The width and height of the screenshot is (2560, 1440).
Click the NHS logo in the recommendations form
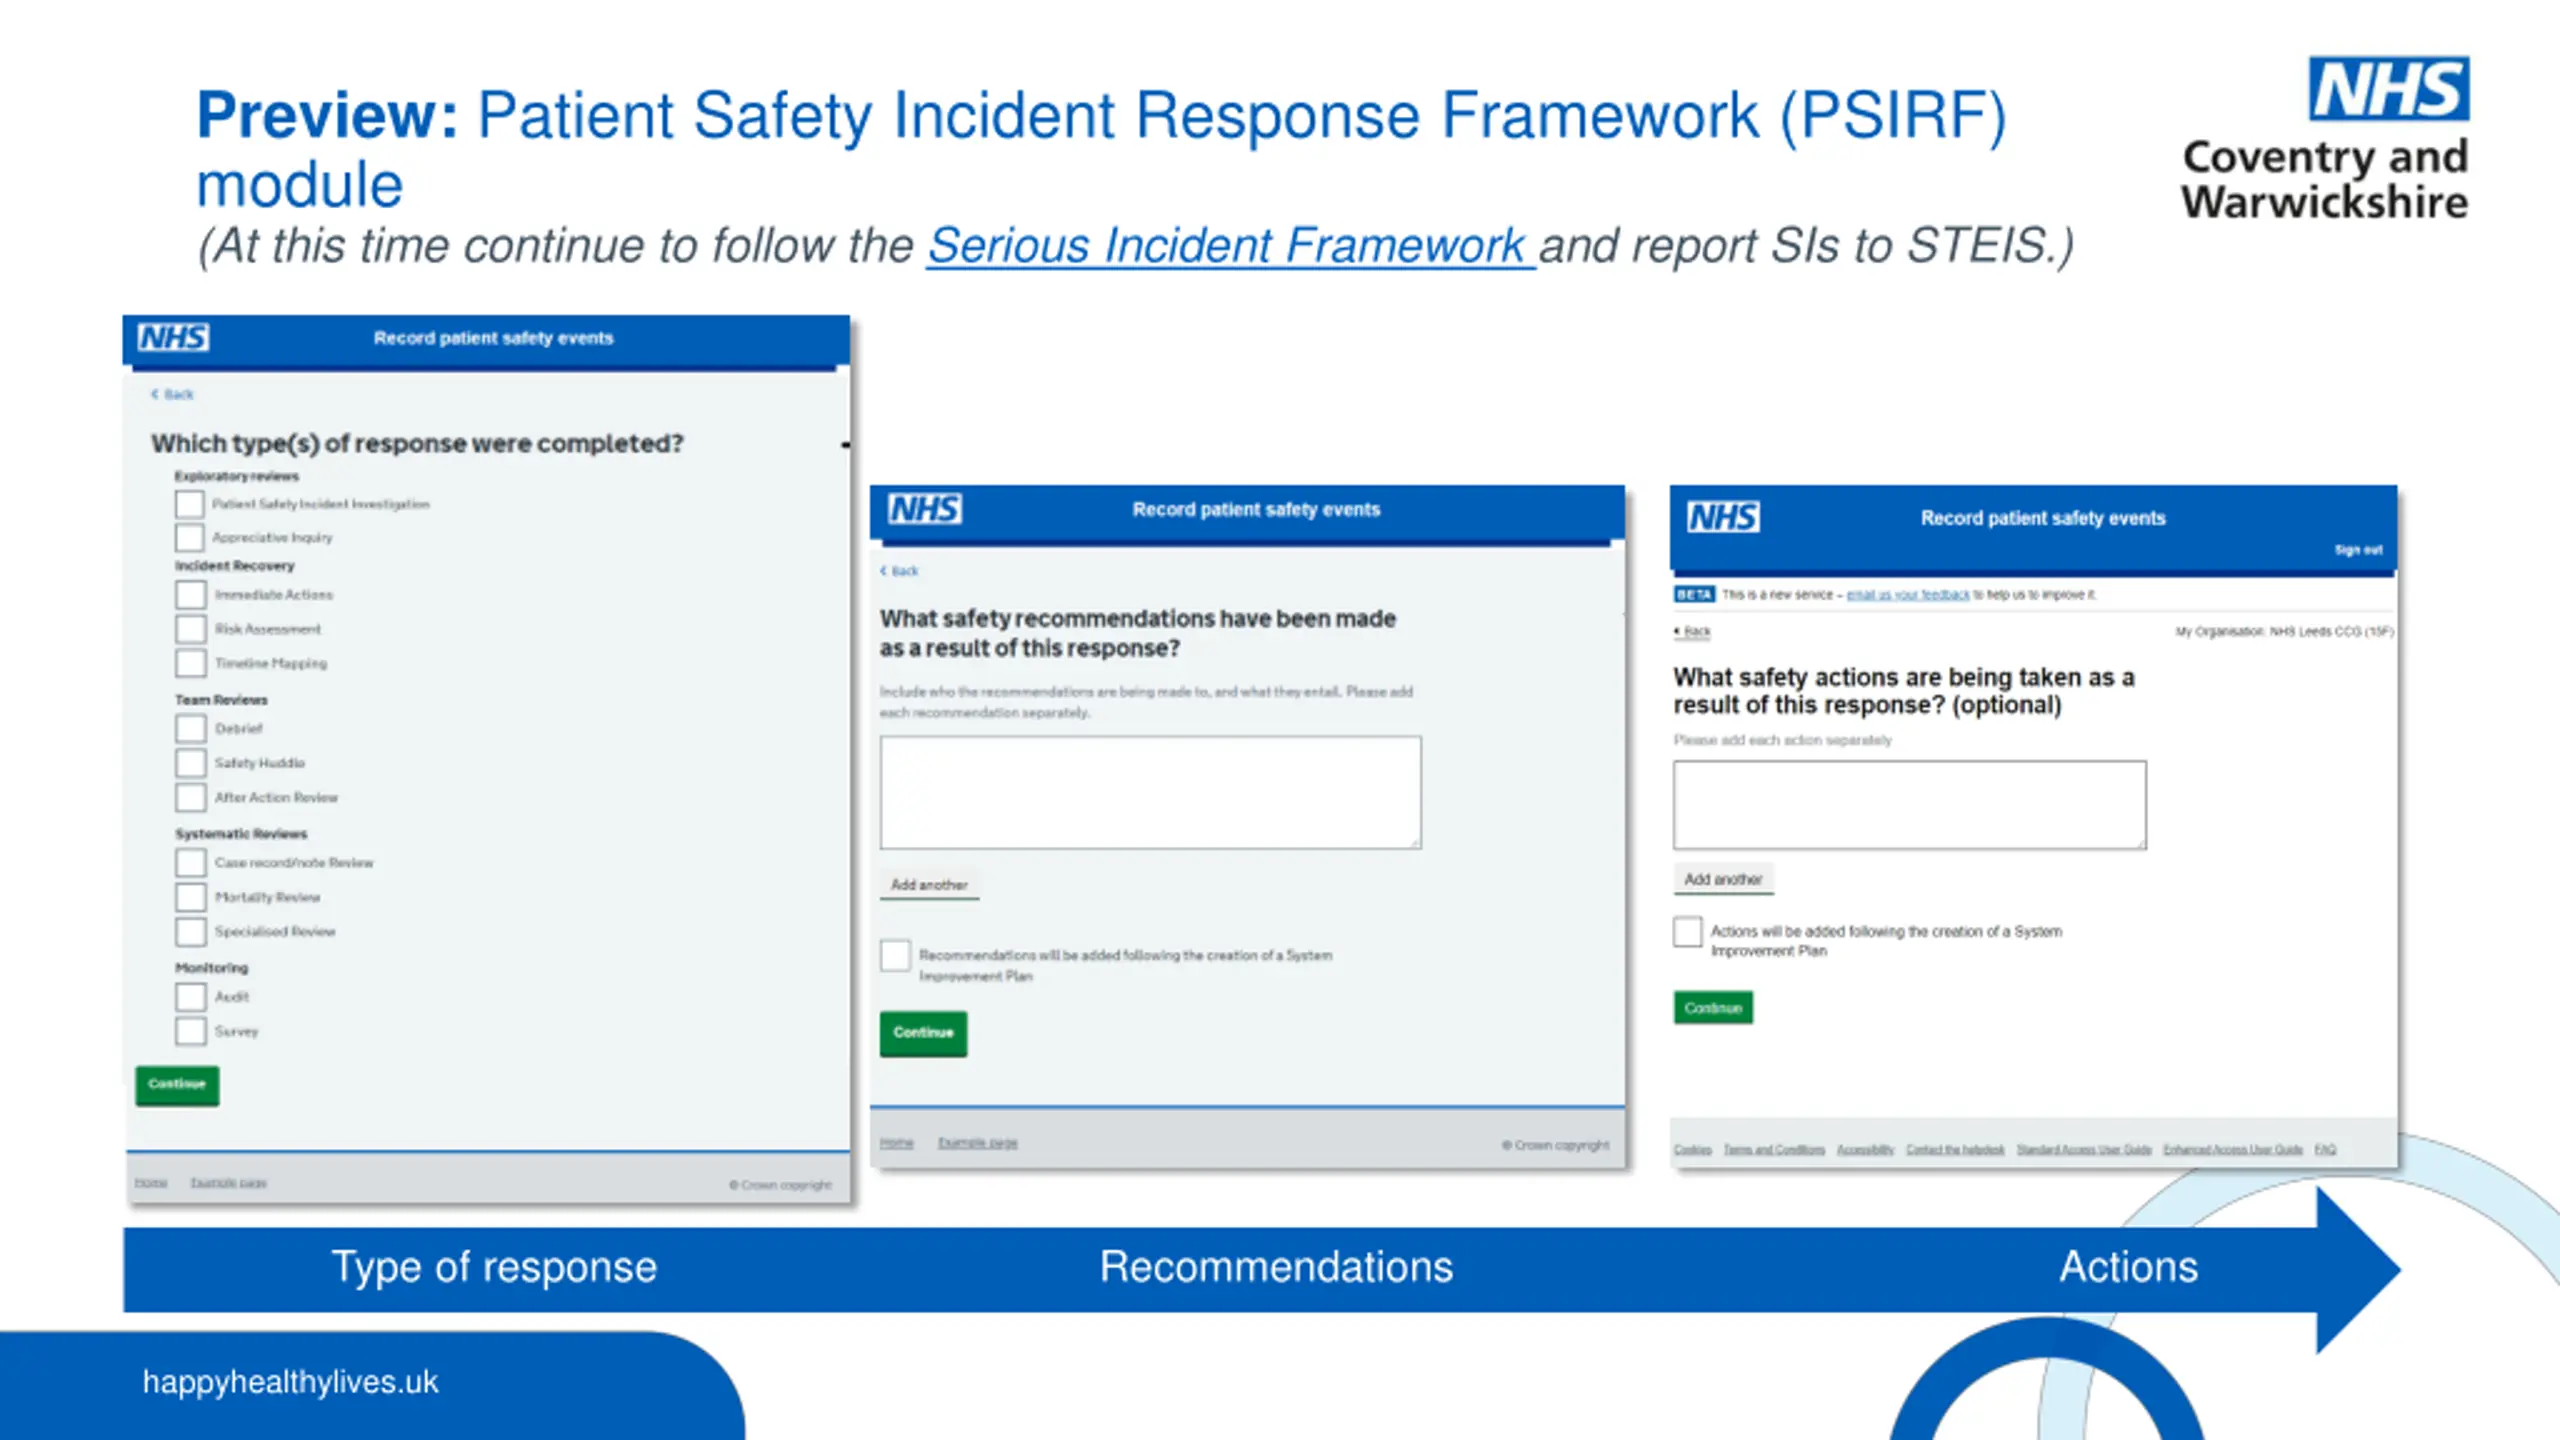[925, 509]
